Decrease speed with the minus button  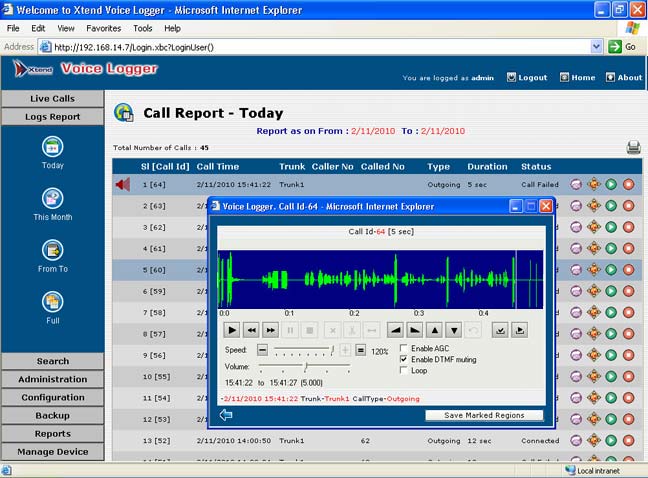pos(262,350)
